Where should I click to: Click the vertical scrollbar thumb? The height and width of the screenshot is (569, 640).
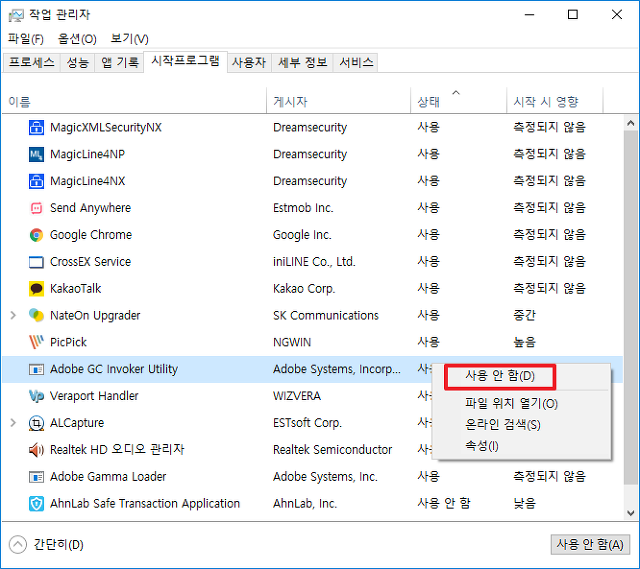coord(631,307)
